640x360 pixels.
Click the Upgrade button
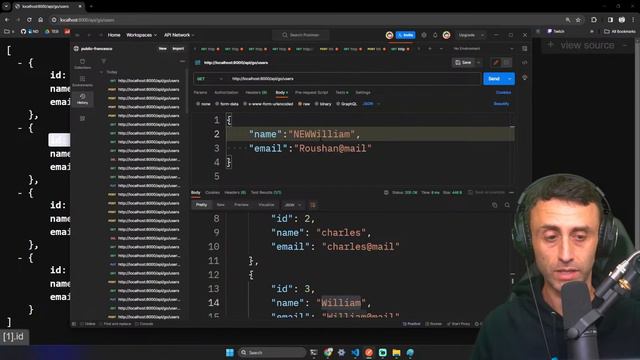pos(467,35)
